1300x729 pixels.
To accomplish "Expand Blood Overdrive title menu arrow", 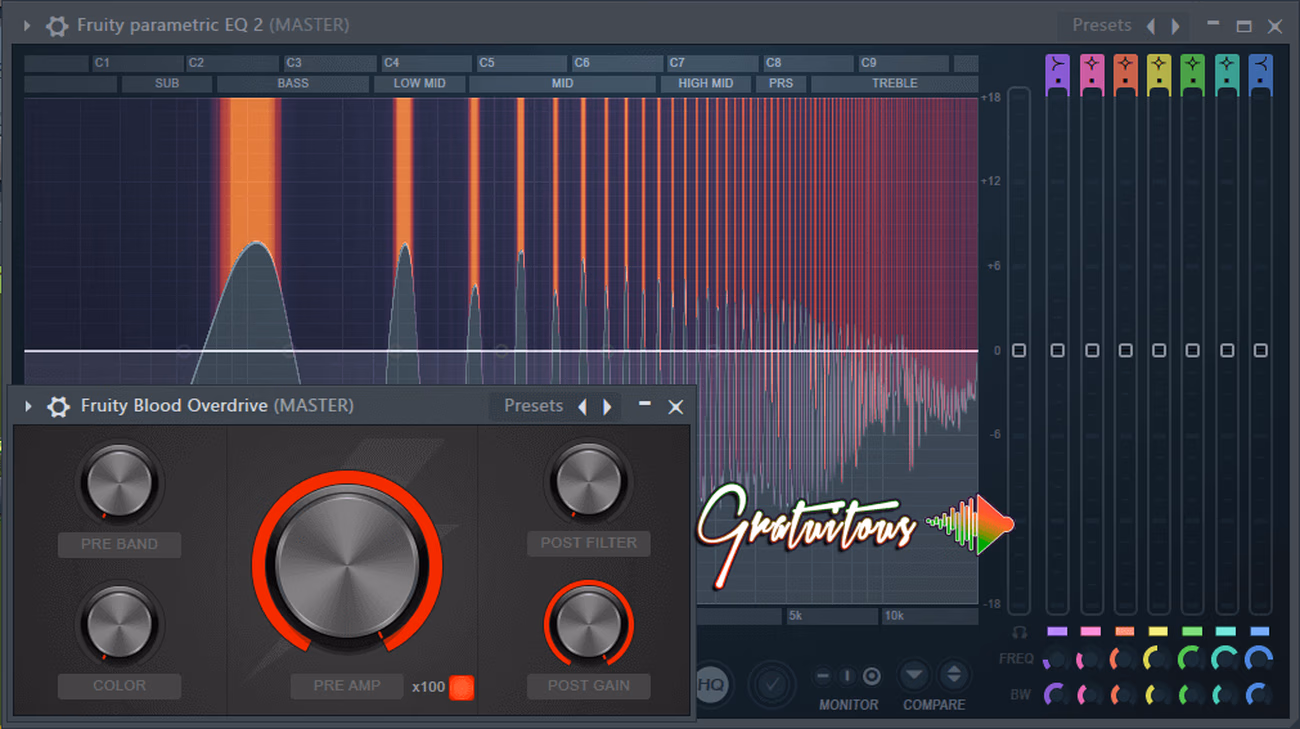I will click(x=28, y=406).
